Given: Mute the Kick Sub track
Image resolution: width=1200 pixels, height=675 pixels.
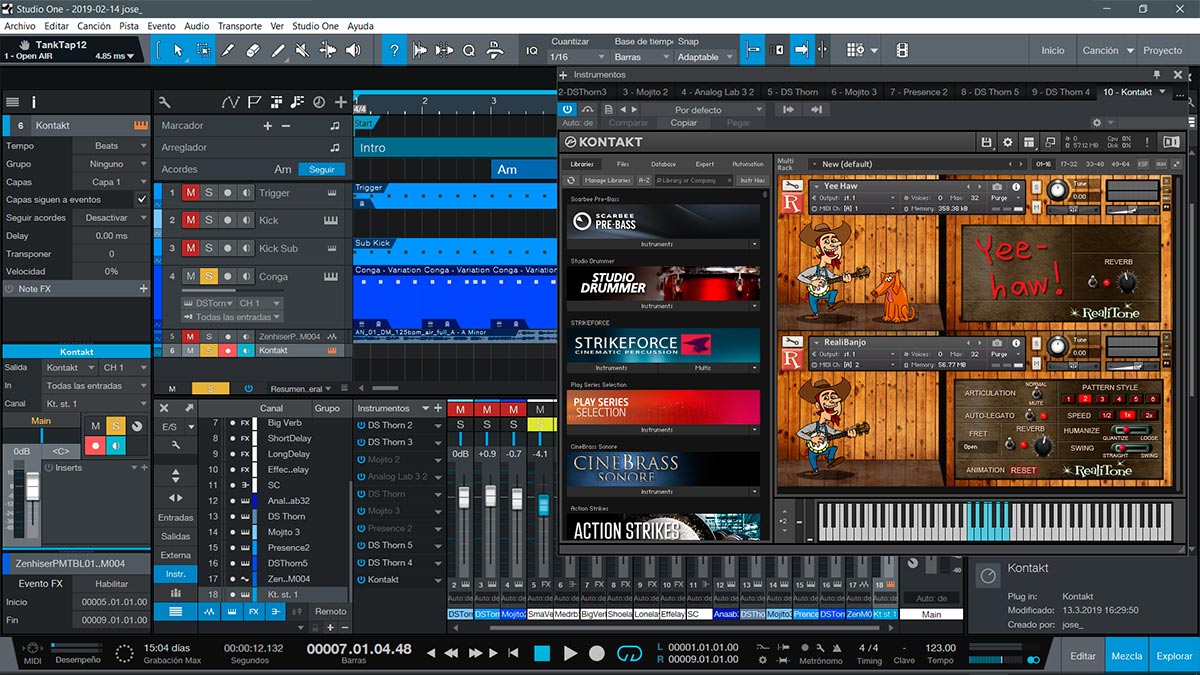Looking at the screenshot, I should coord(190,248).
